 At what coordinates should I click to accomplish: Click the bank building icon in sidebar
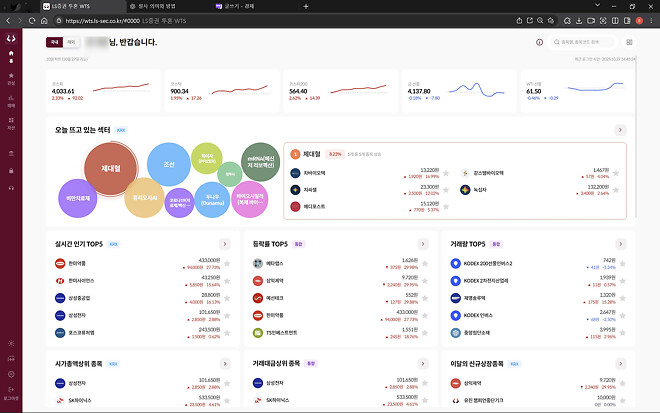point(11,153)
